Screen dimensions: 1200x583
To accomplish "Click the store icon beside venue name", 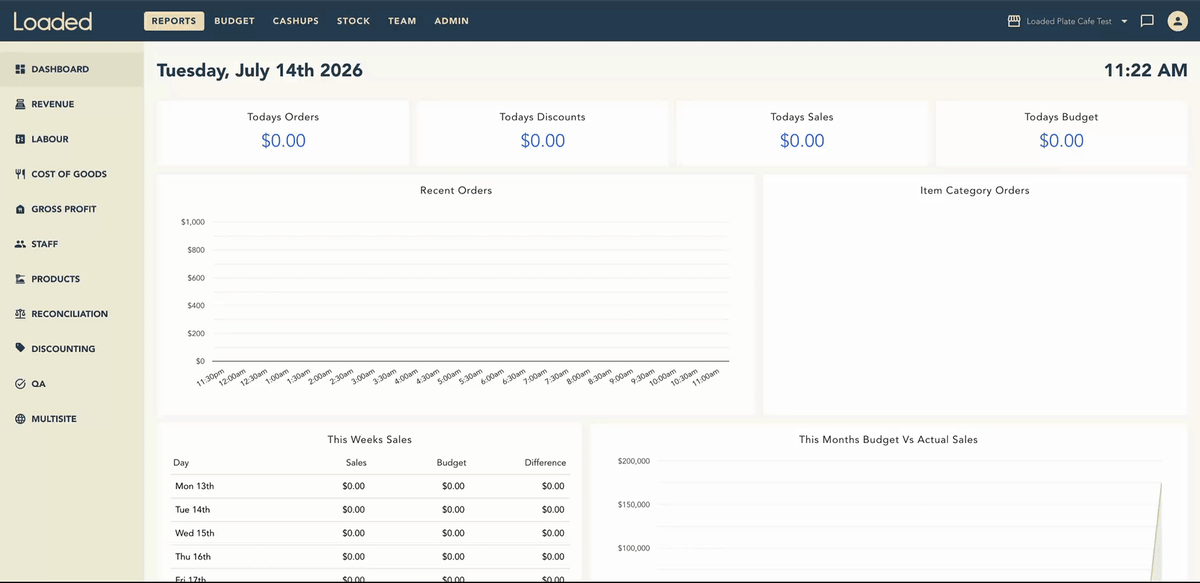I will click(1014, 21).
